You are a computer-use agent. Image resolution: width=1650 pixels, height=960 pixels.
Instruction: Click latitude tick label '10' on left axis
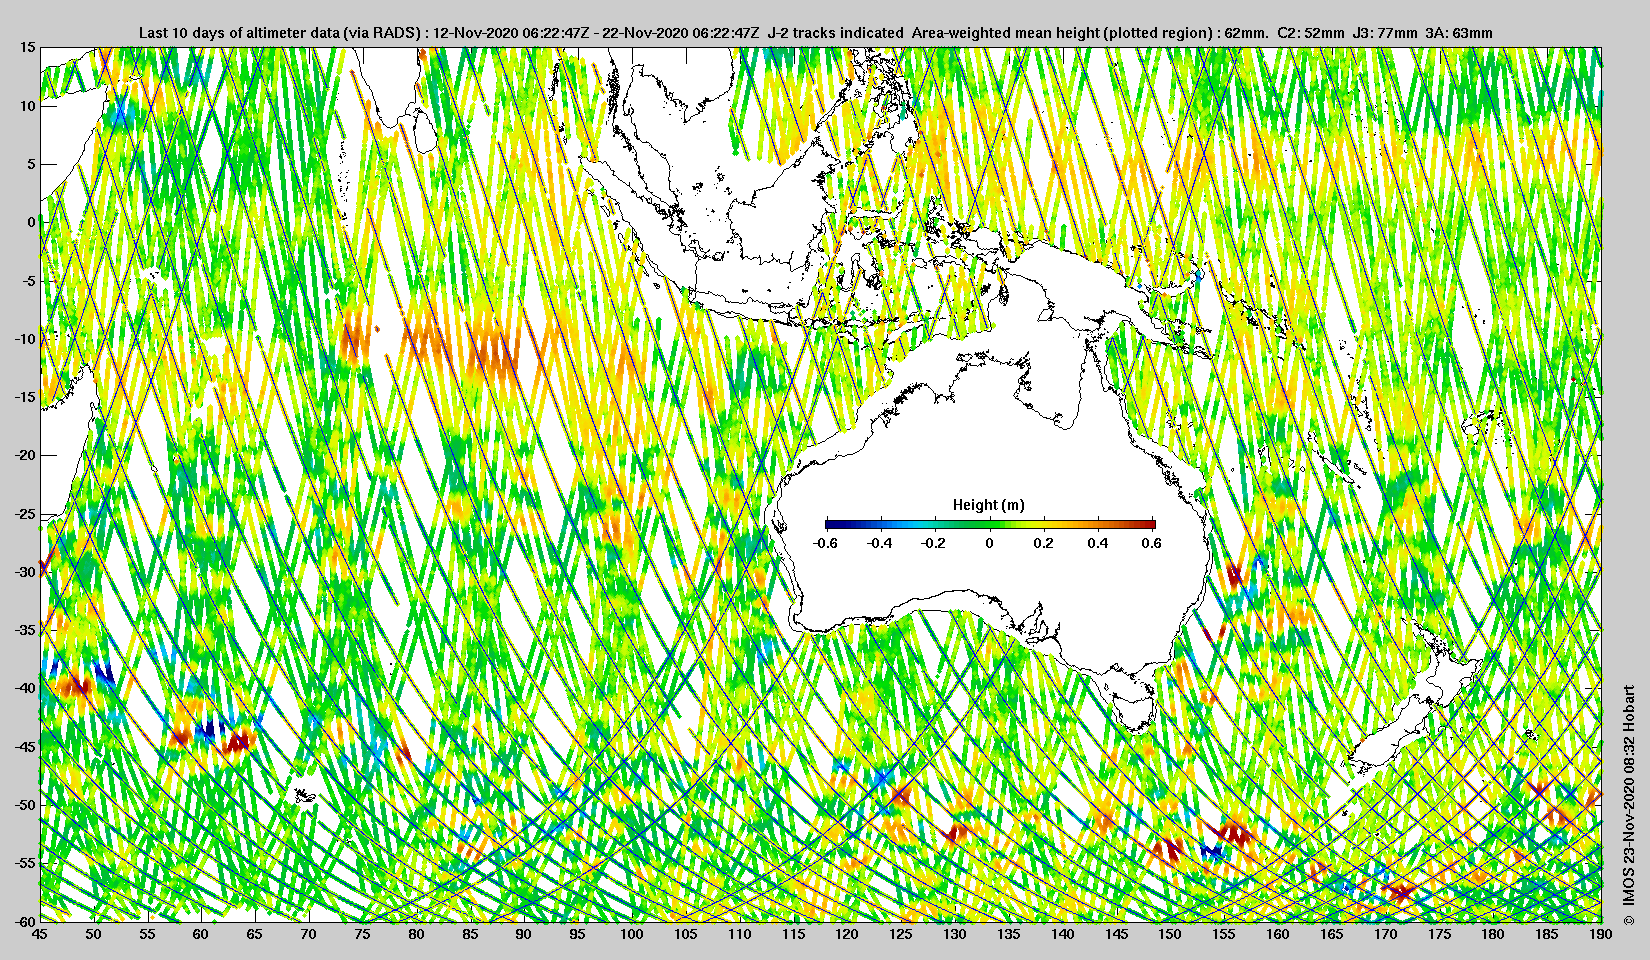click(x=28, y=106)
